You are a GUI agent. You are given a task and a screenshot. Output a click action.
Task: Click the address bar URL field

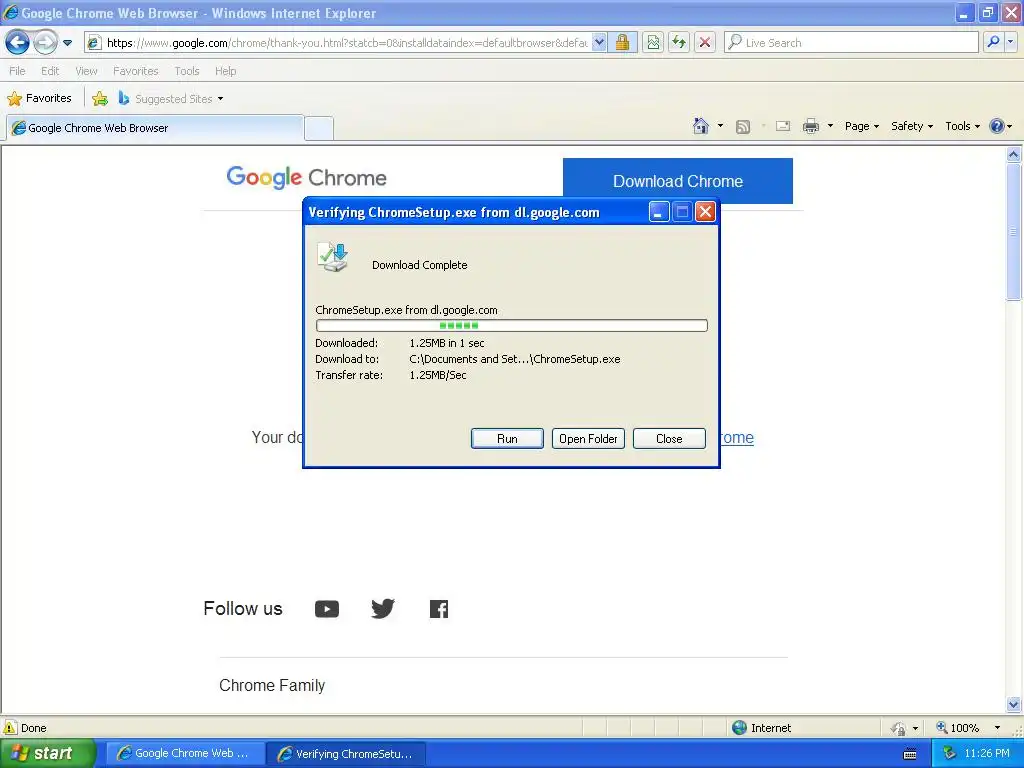346,43
